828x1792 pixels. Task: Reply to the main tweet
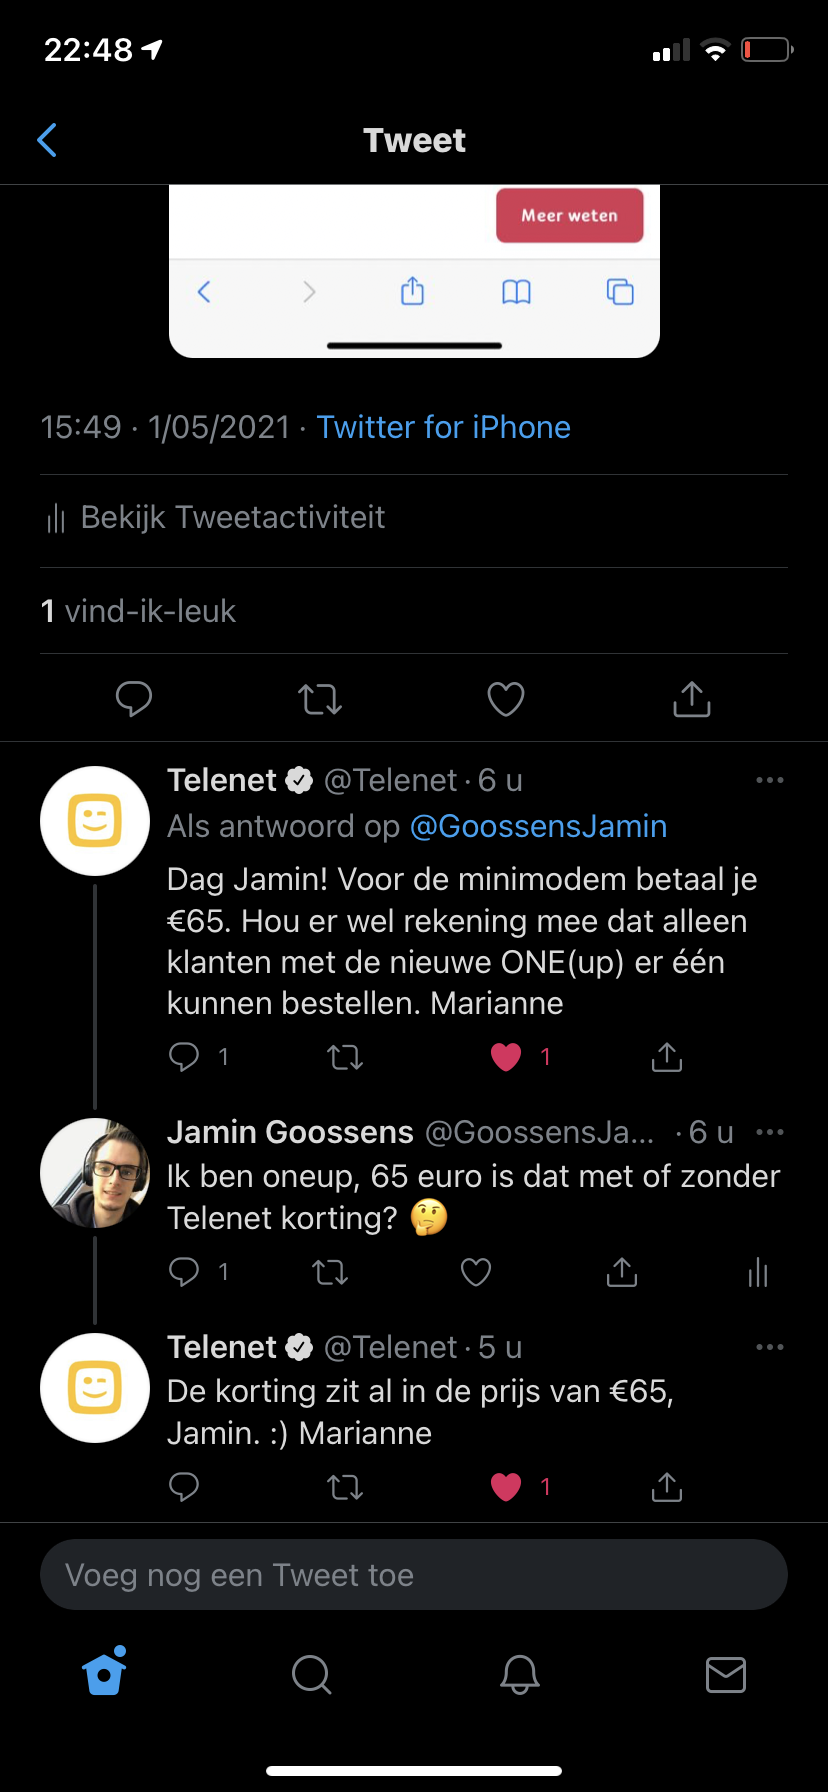pos(134,699)
